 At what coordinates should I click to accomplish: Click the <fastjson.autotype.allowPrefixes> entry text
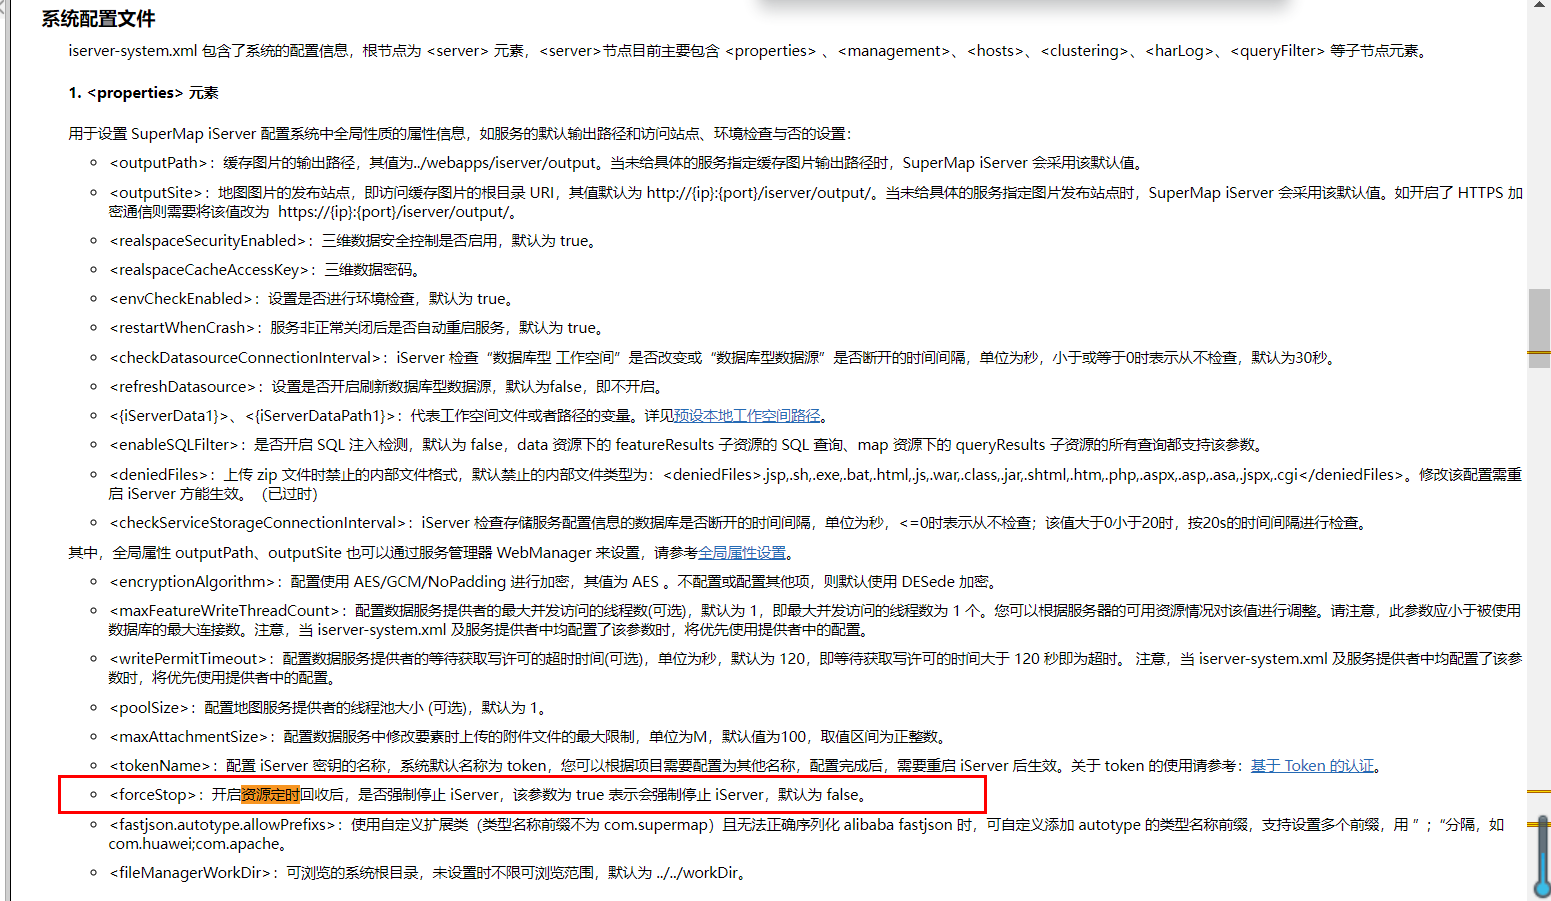click(x=808, y=834)
